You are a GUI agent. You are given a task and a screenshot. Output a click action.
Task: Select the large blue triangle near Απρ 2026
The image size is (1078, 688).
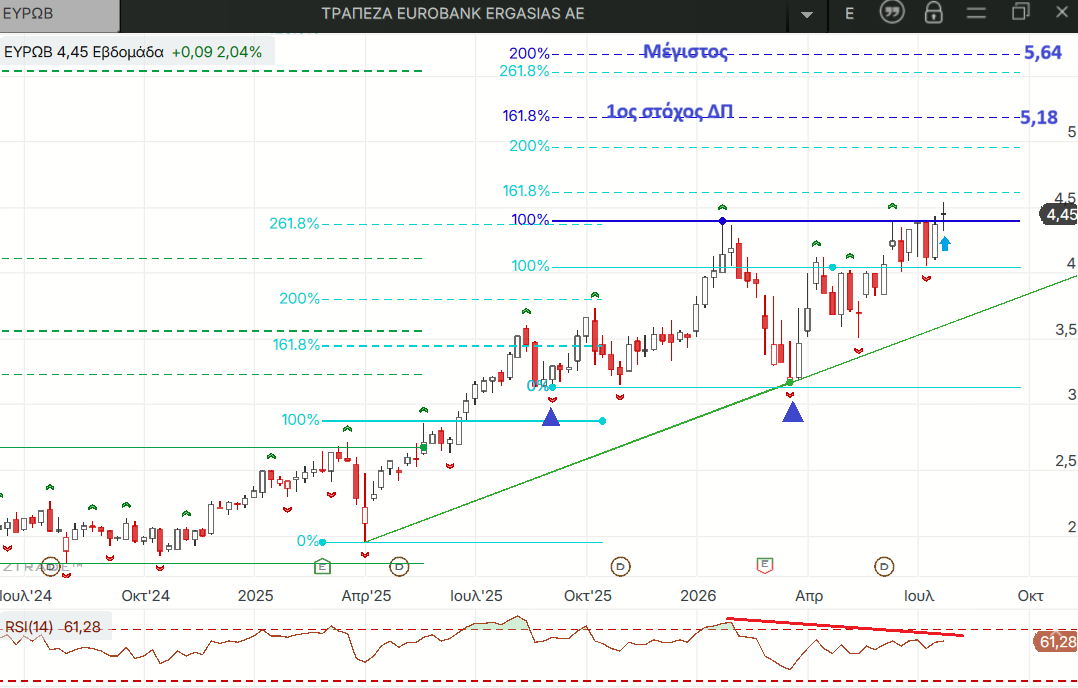pos(793,412)
